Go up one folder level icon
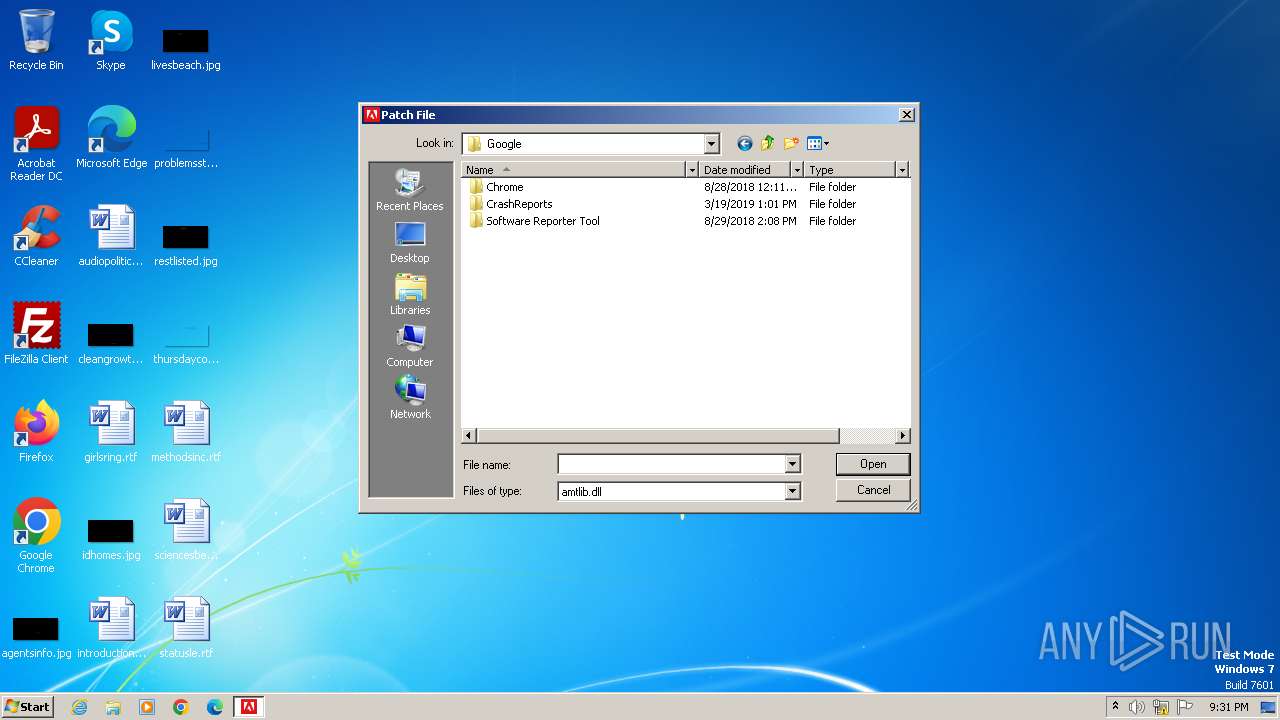This screenshot has height=720, width=1280. click(768, 144)
